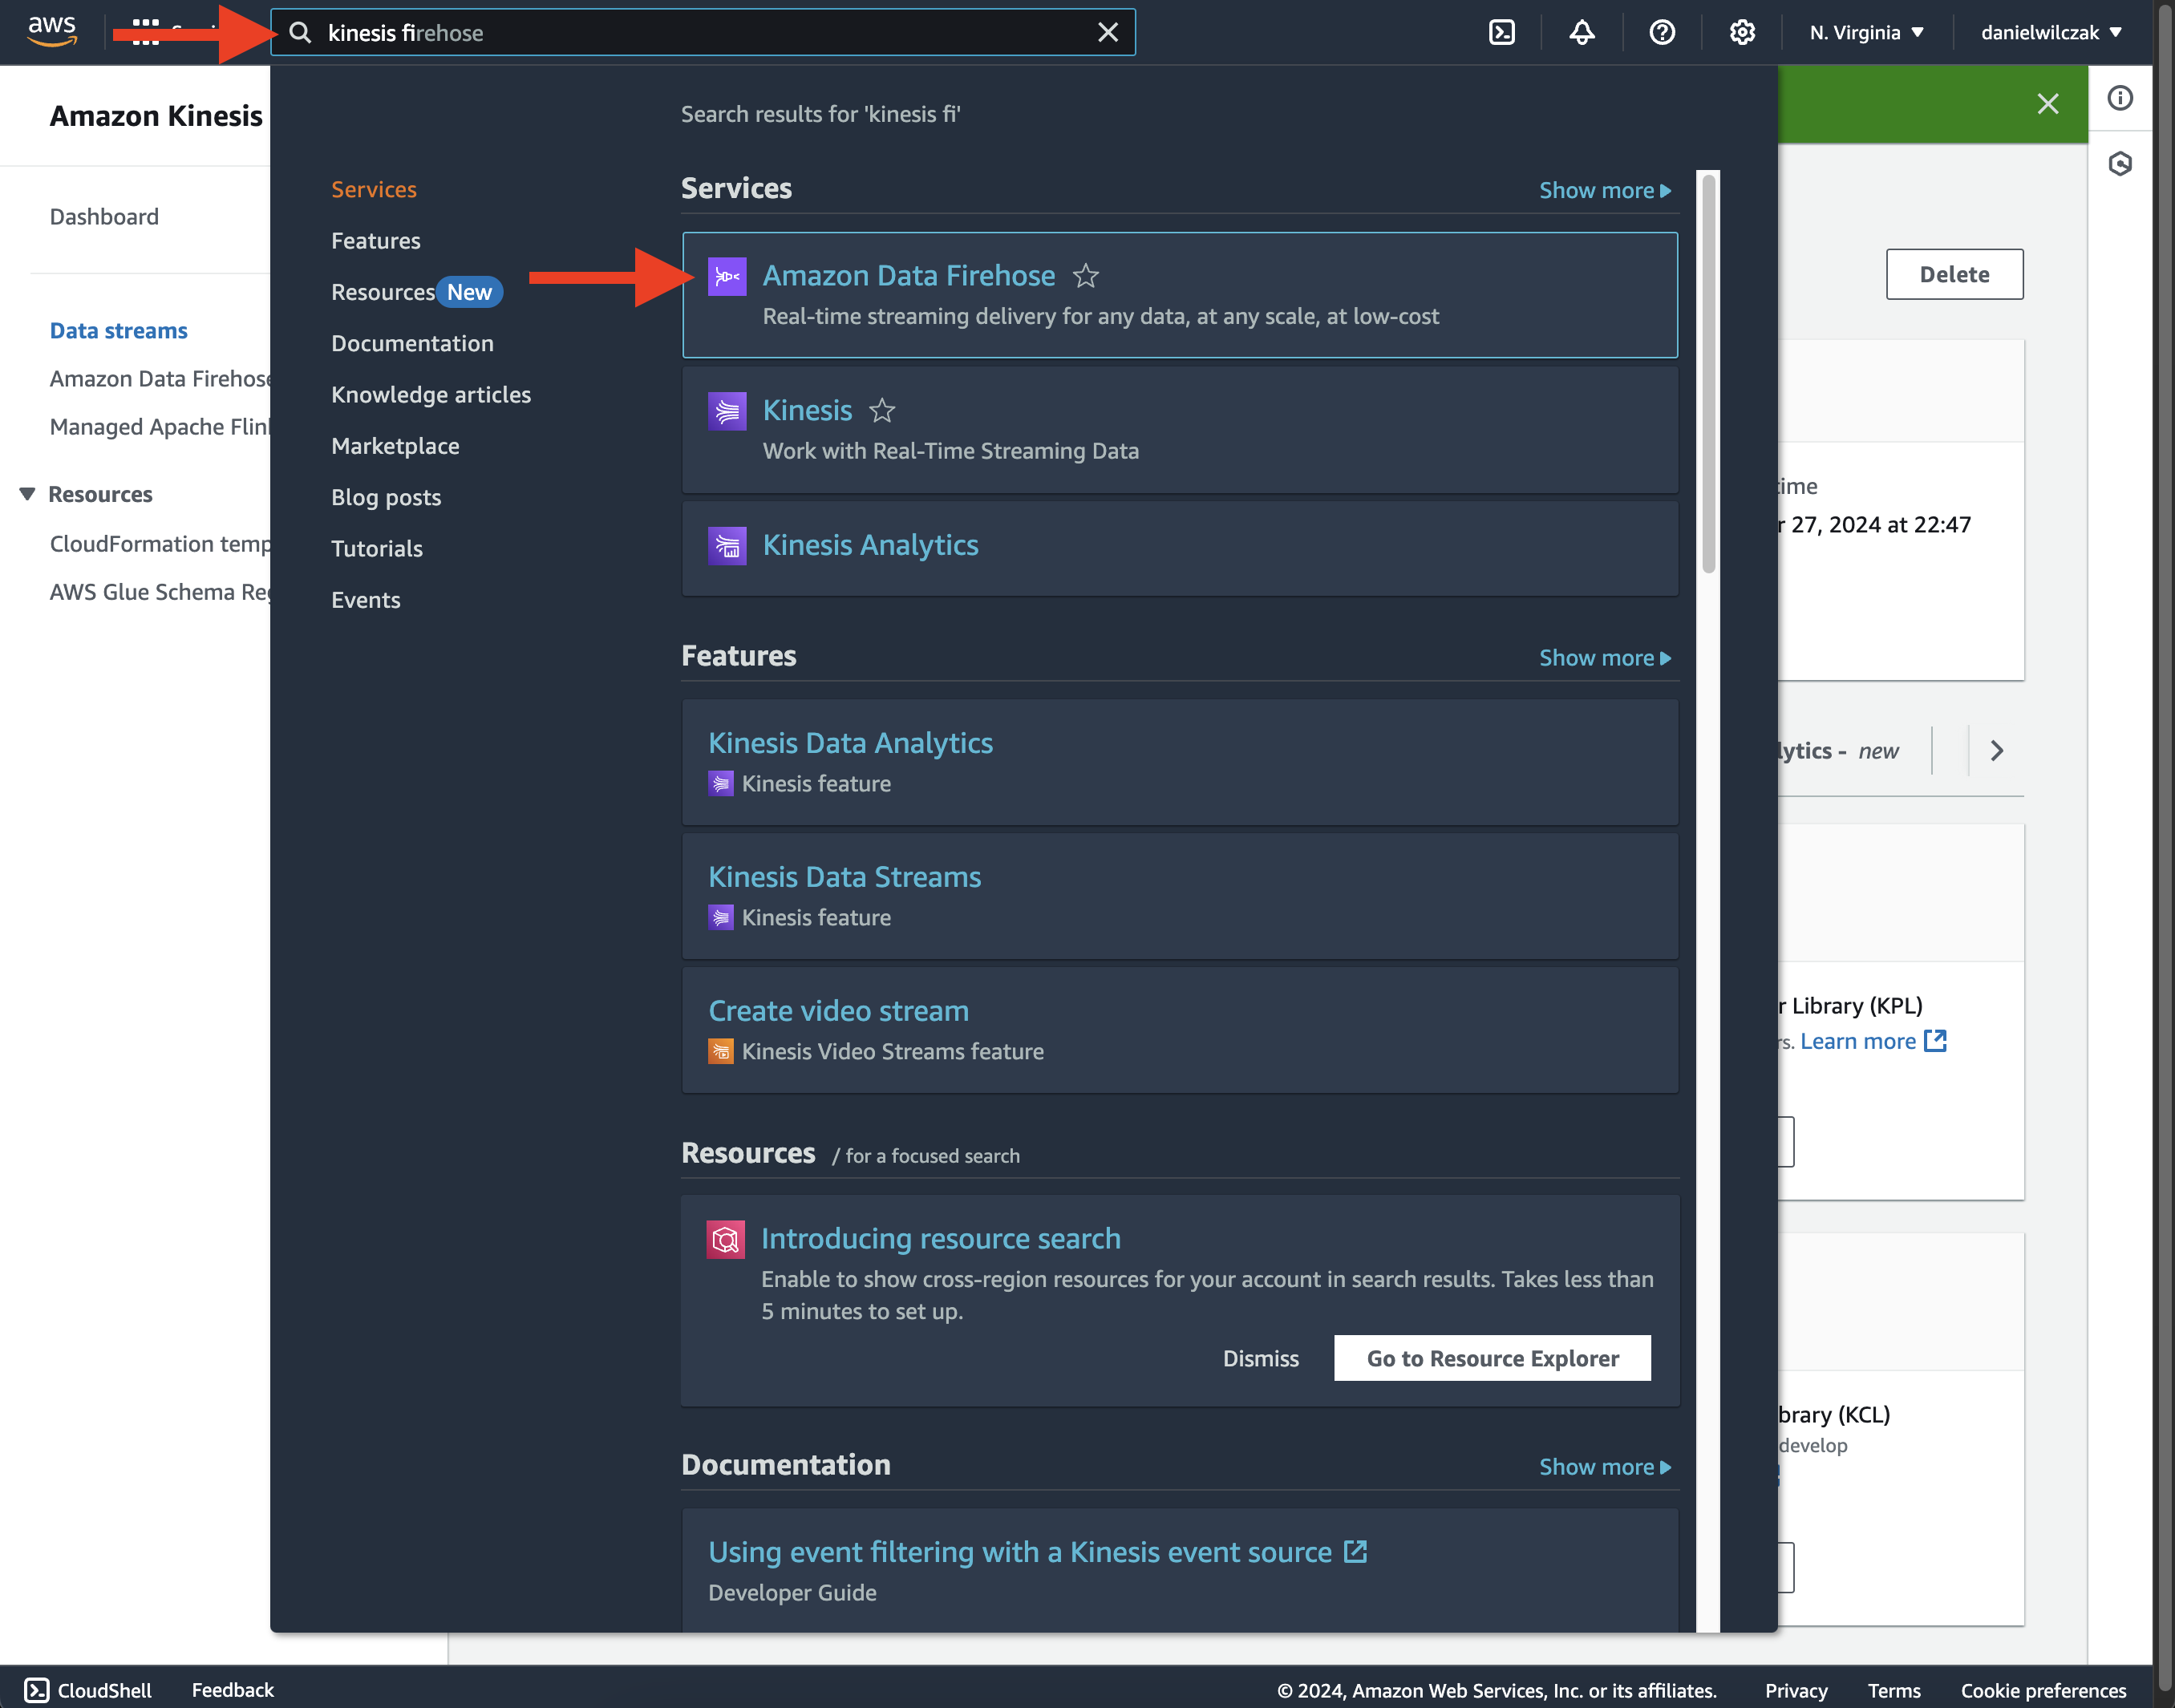Select the Features filter category

pyautogui.click(x=376, y=241)
